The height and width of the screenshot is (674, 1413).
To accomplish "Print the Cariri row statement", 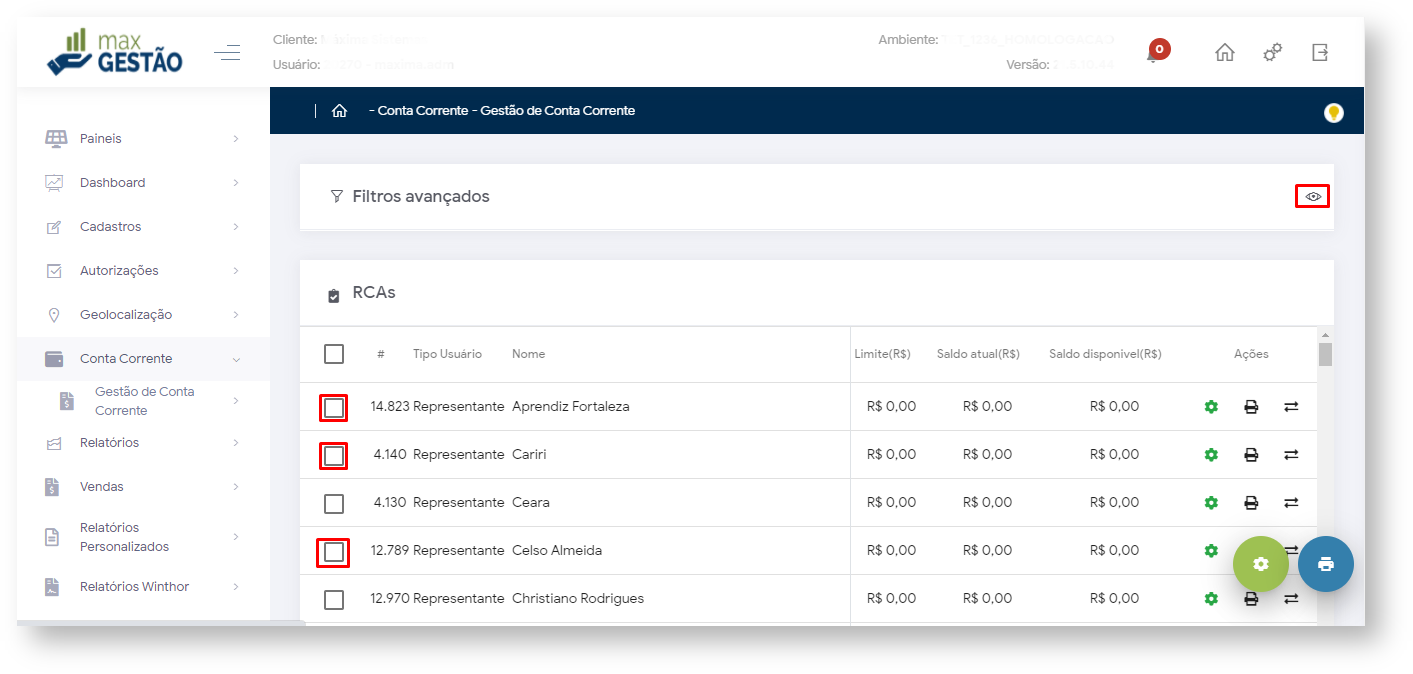I will pos(1251,455).
